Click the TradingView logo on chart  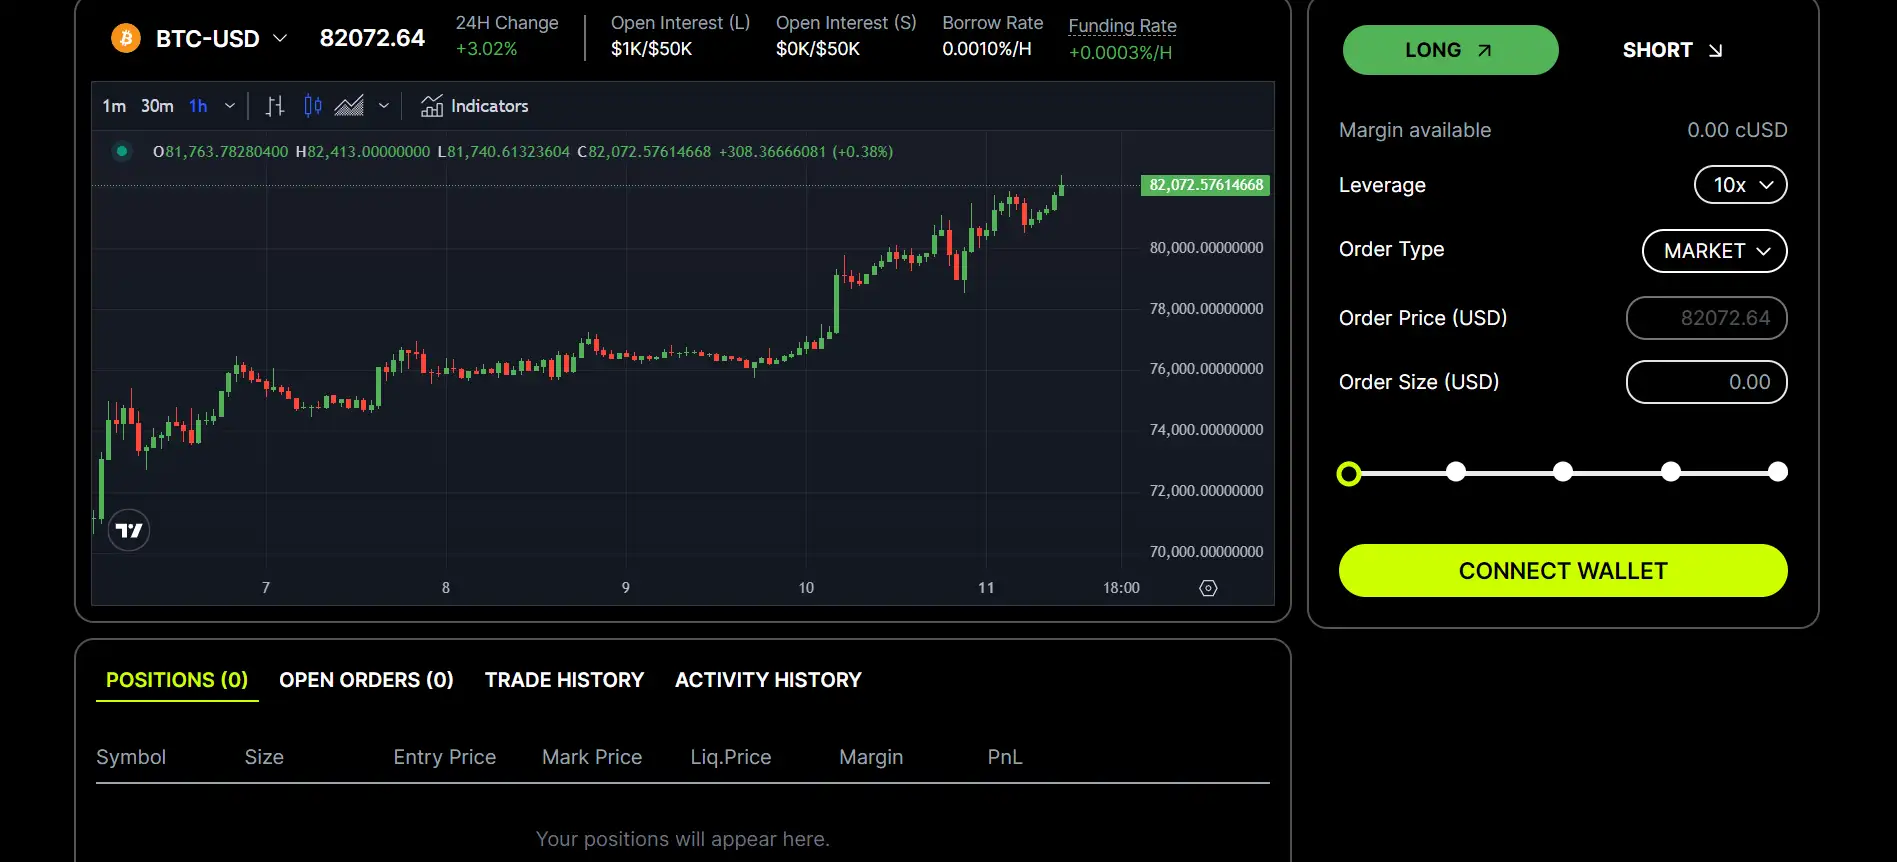coord(129,530)
